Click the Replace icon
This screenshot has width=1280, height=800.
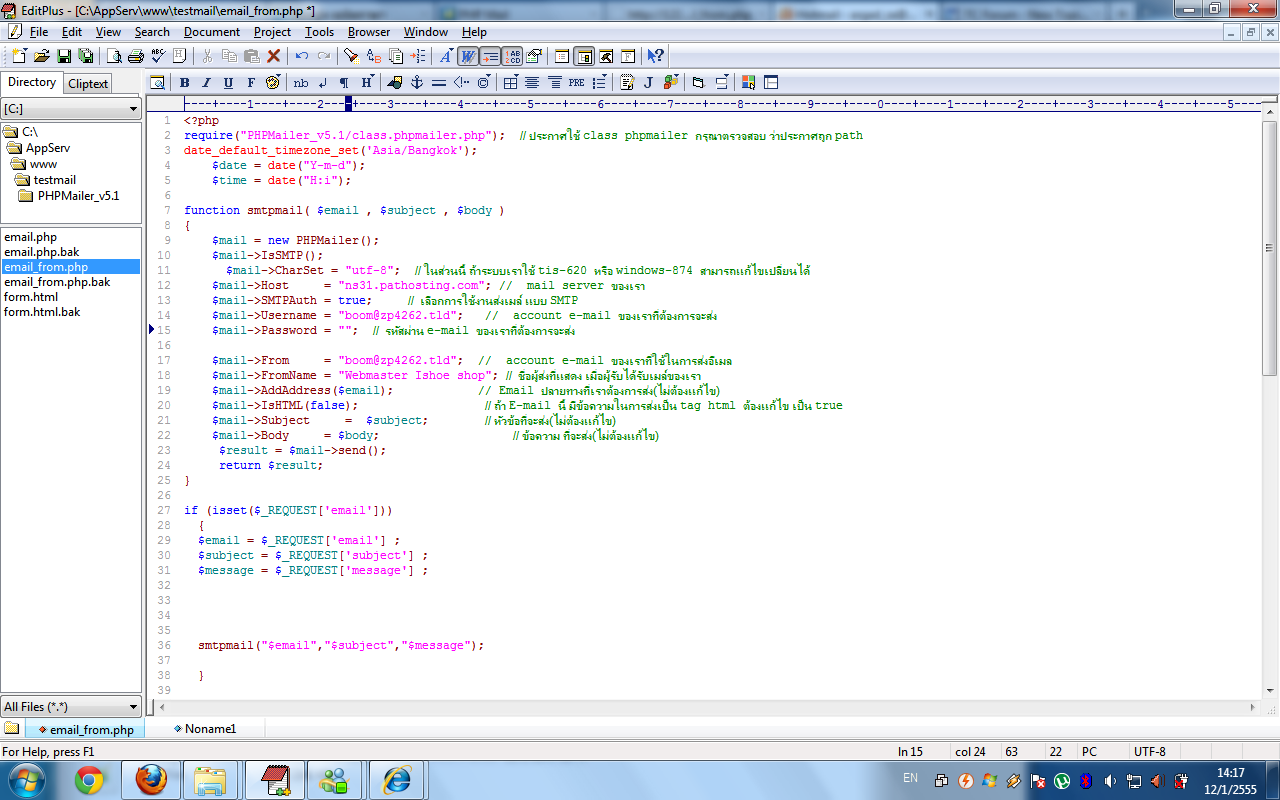(374, 56)
